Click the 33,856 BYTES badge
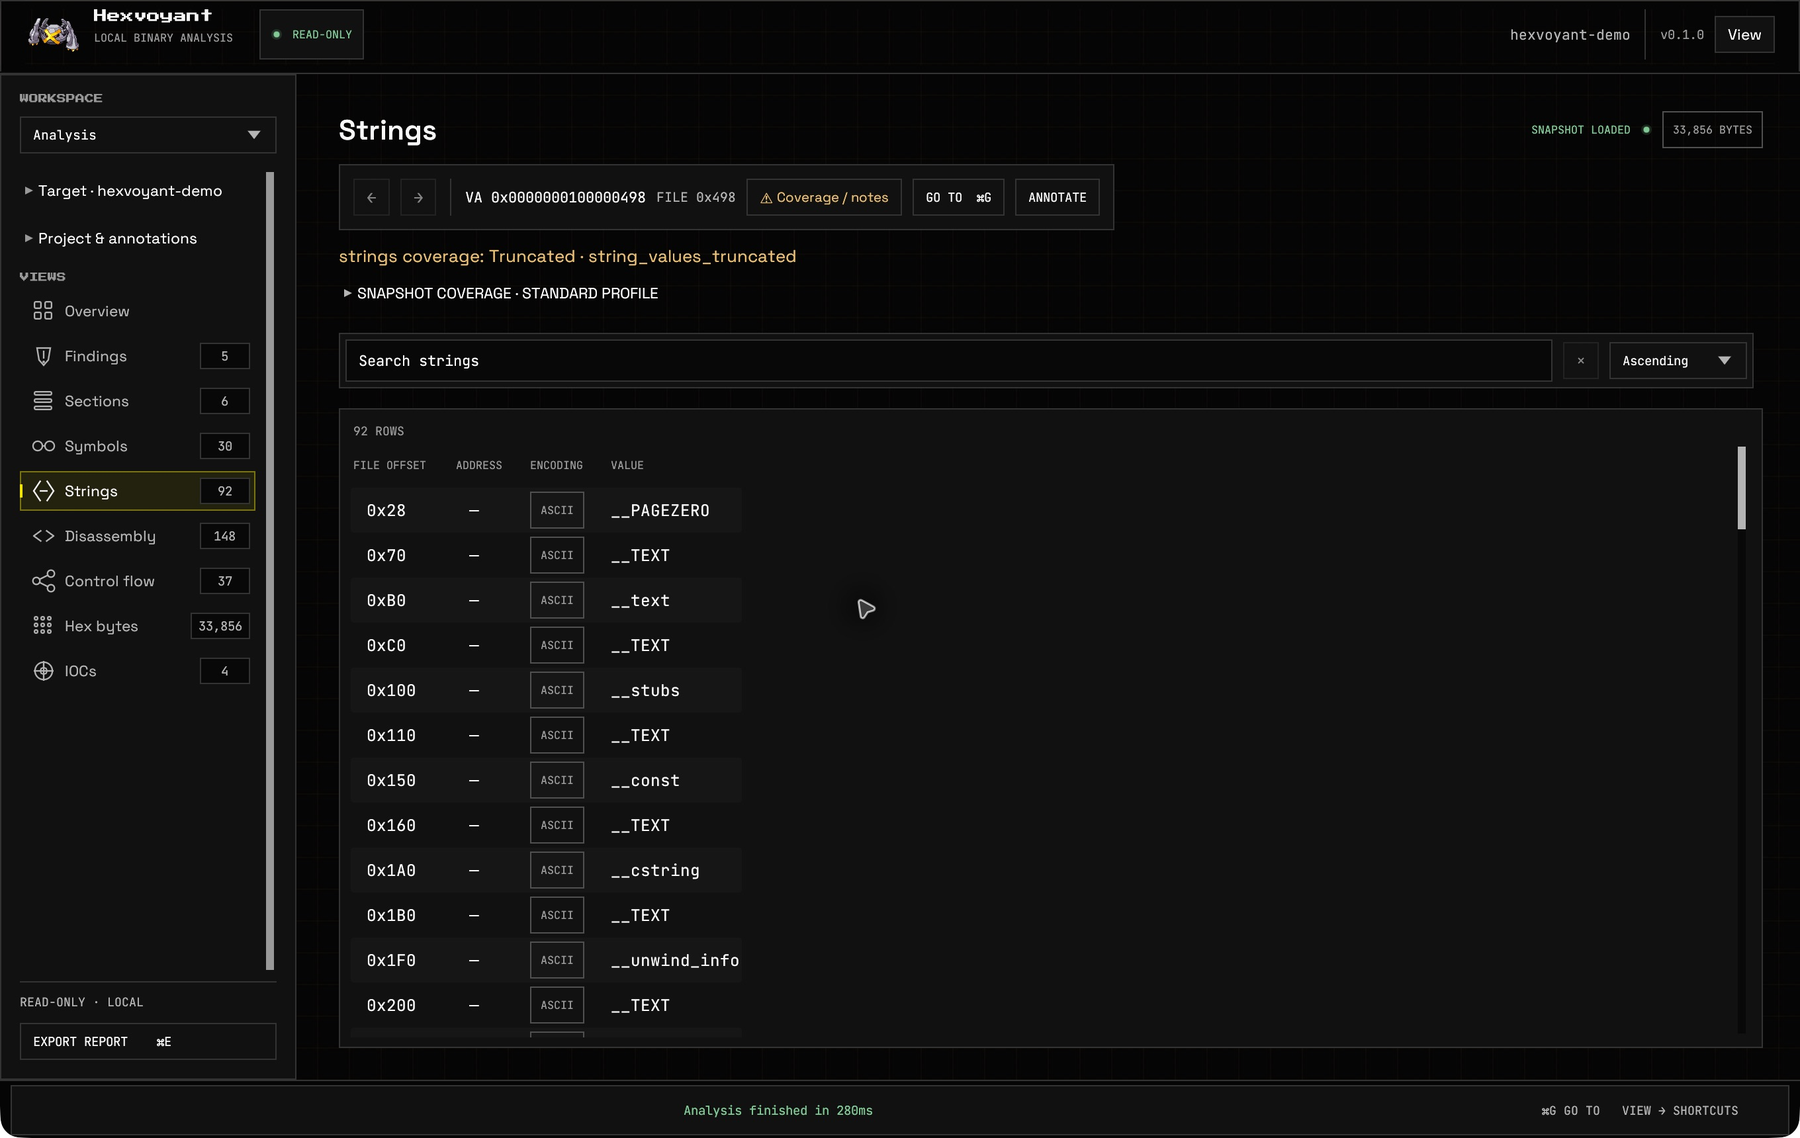1800x1138 pixels. tap(1712, 130)
